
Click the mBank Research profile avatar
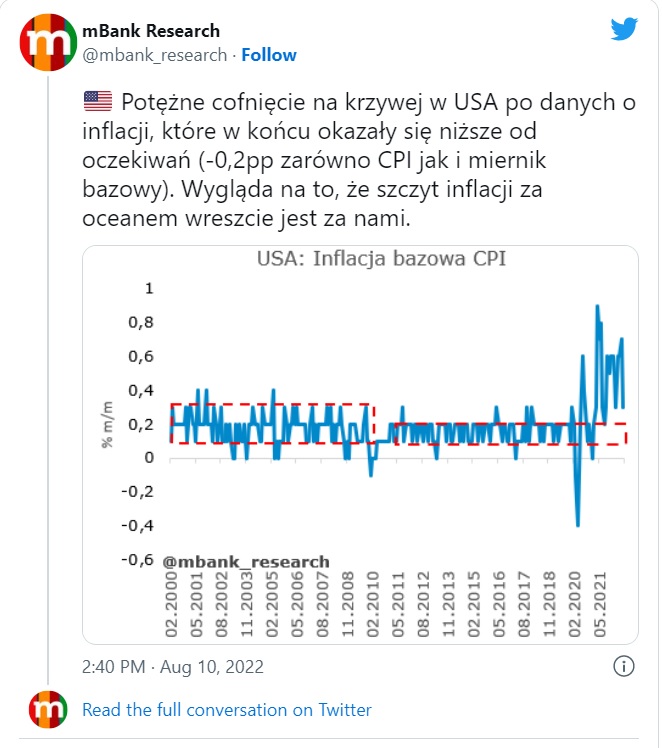coord(46,43)
